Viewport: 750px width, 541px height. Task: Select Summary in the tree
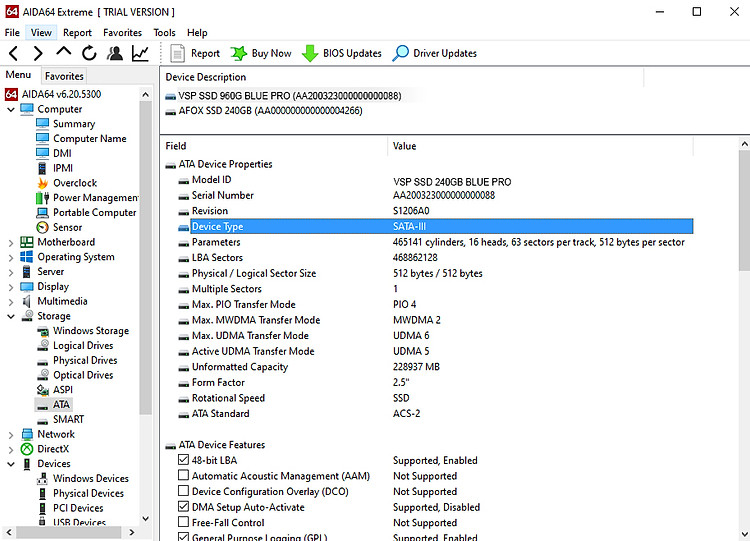tap(74, 124)
